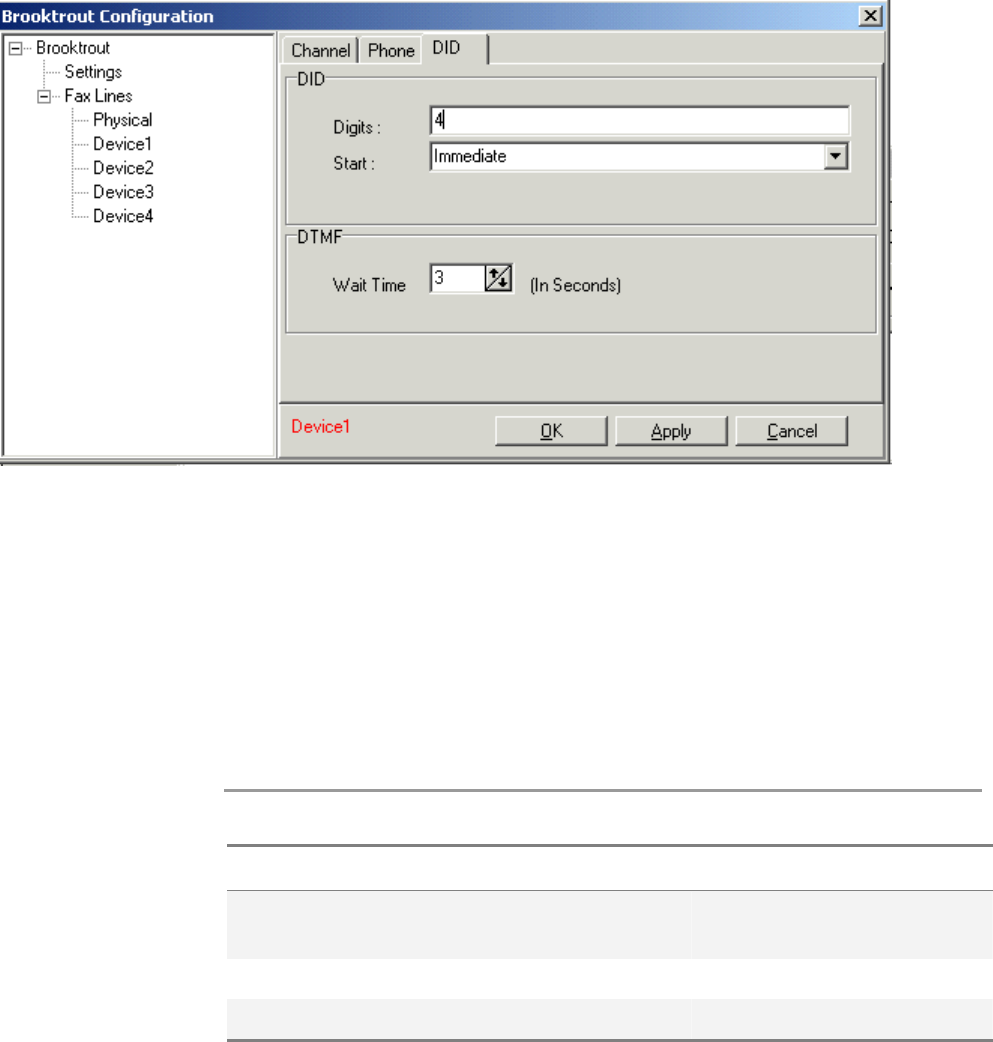Select Device2 in the tree
The height and width of the screenshot is (1042, 993).
(x=123, y=167)
